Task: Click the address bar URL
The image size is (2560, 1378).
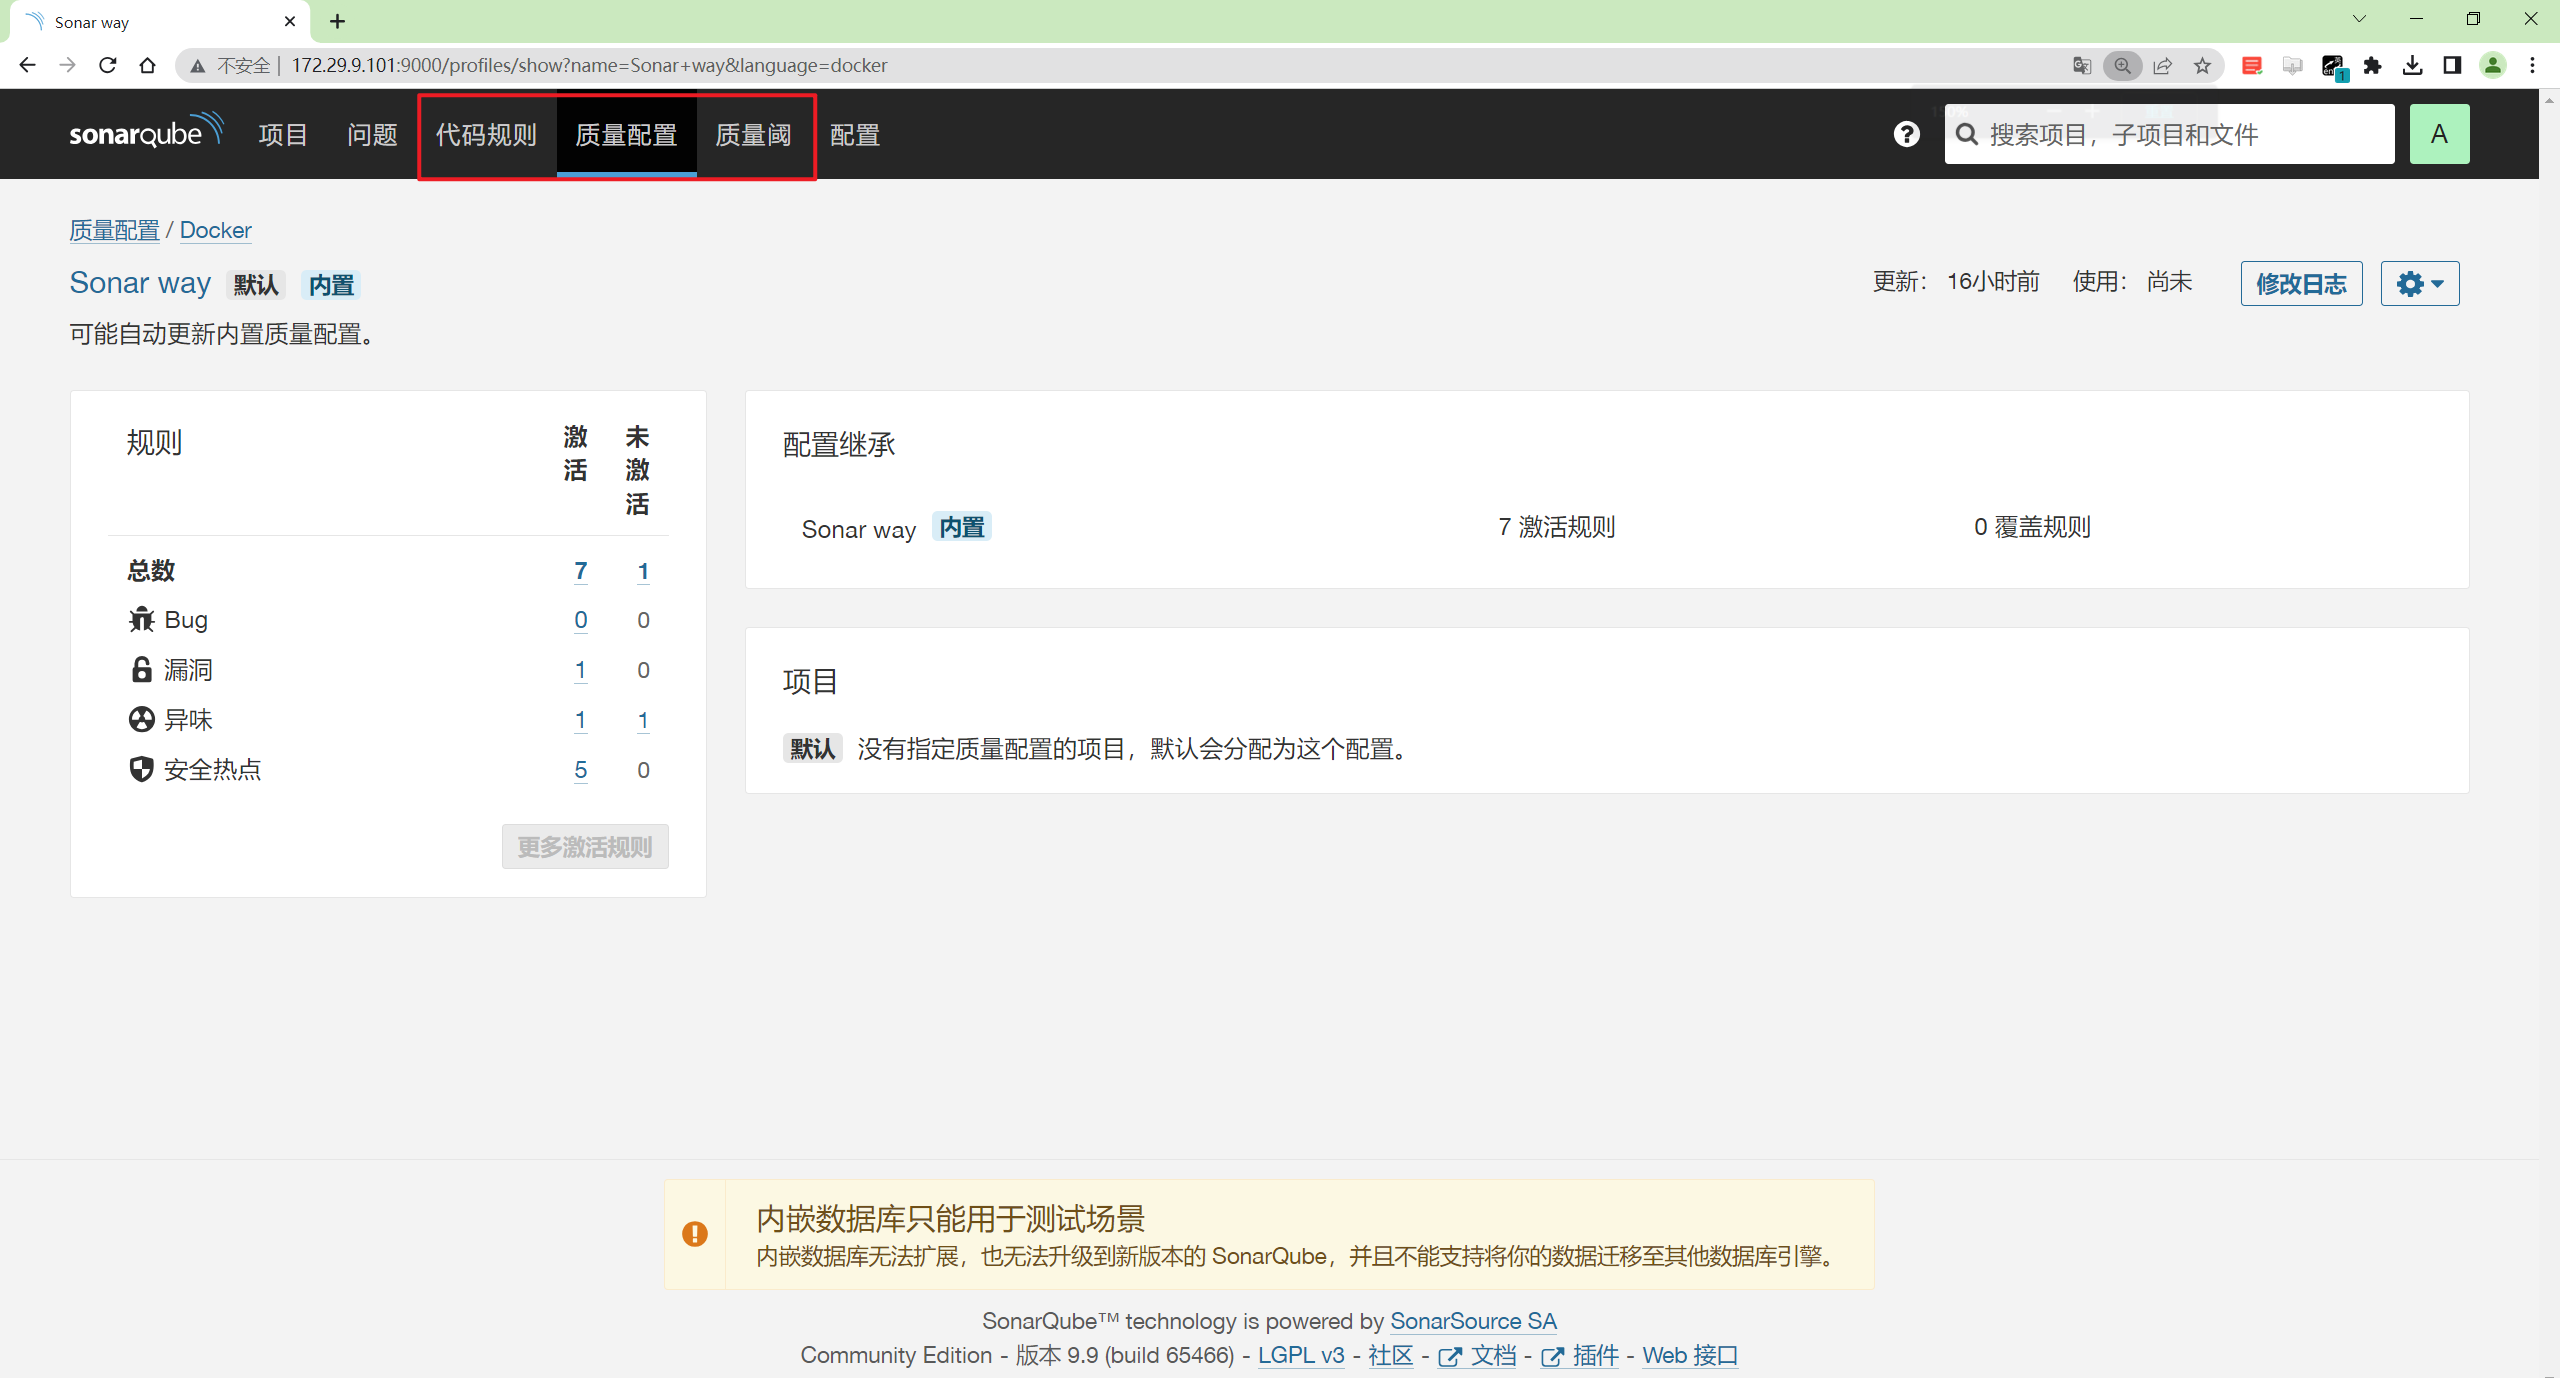Action: (589, 65)
